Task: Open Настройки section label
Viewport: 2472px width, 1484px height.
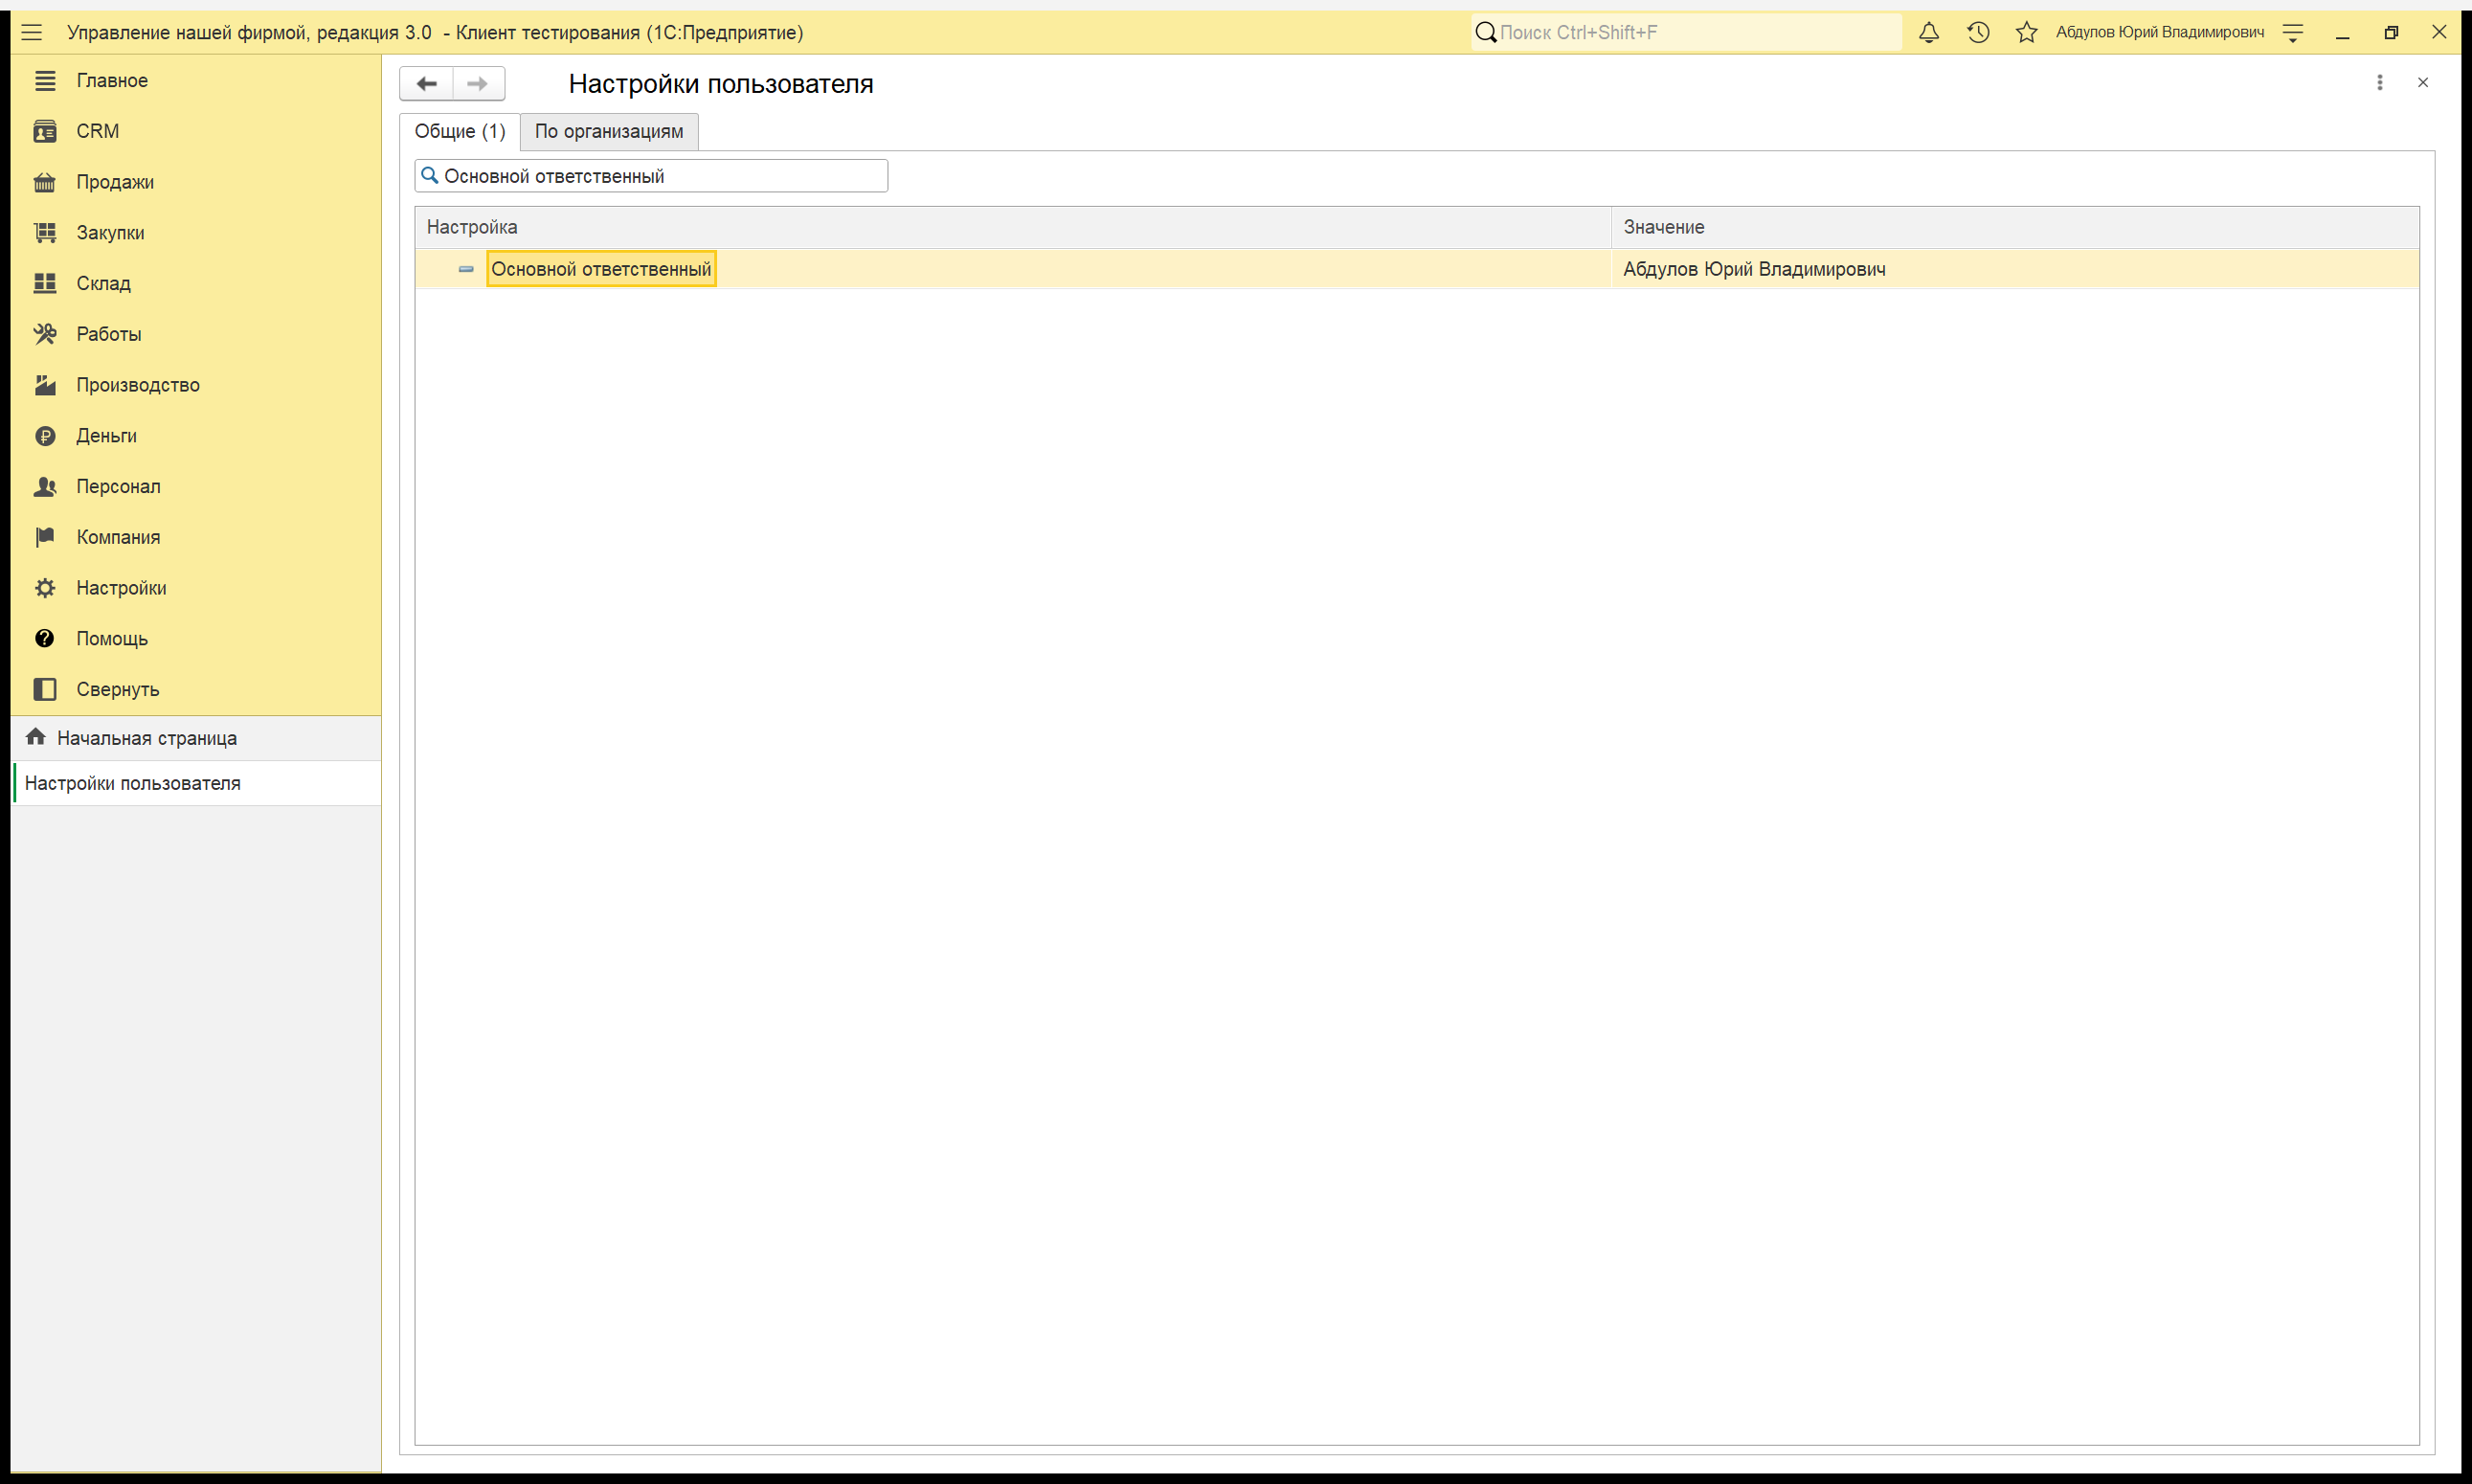Action: point(121,588)
